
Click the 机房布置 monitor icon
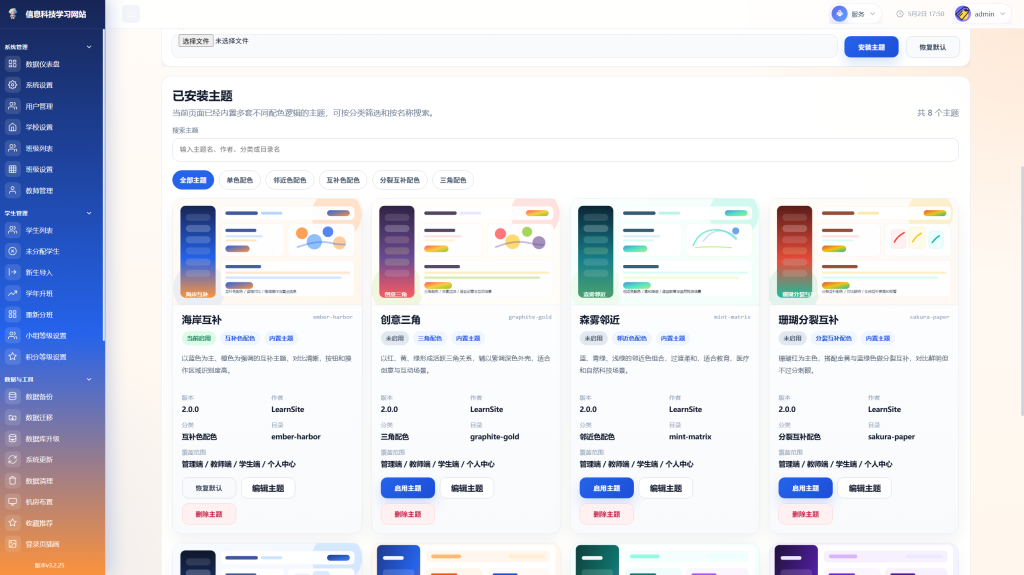coord(12,502)
